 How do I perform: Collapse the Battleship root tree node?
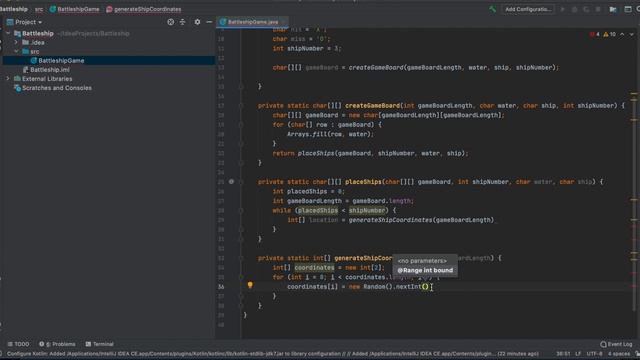point(8,33)
